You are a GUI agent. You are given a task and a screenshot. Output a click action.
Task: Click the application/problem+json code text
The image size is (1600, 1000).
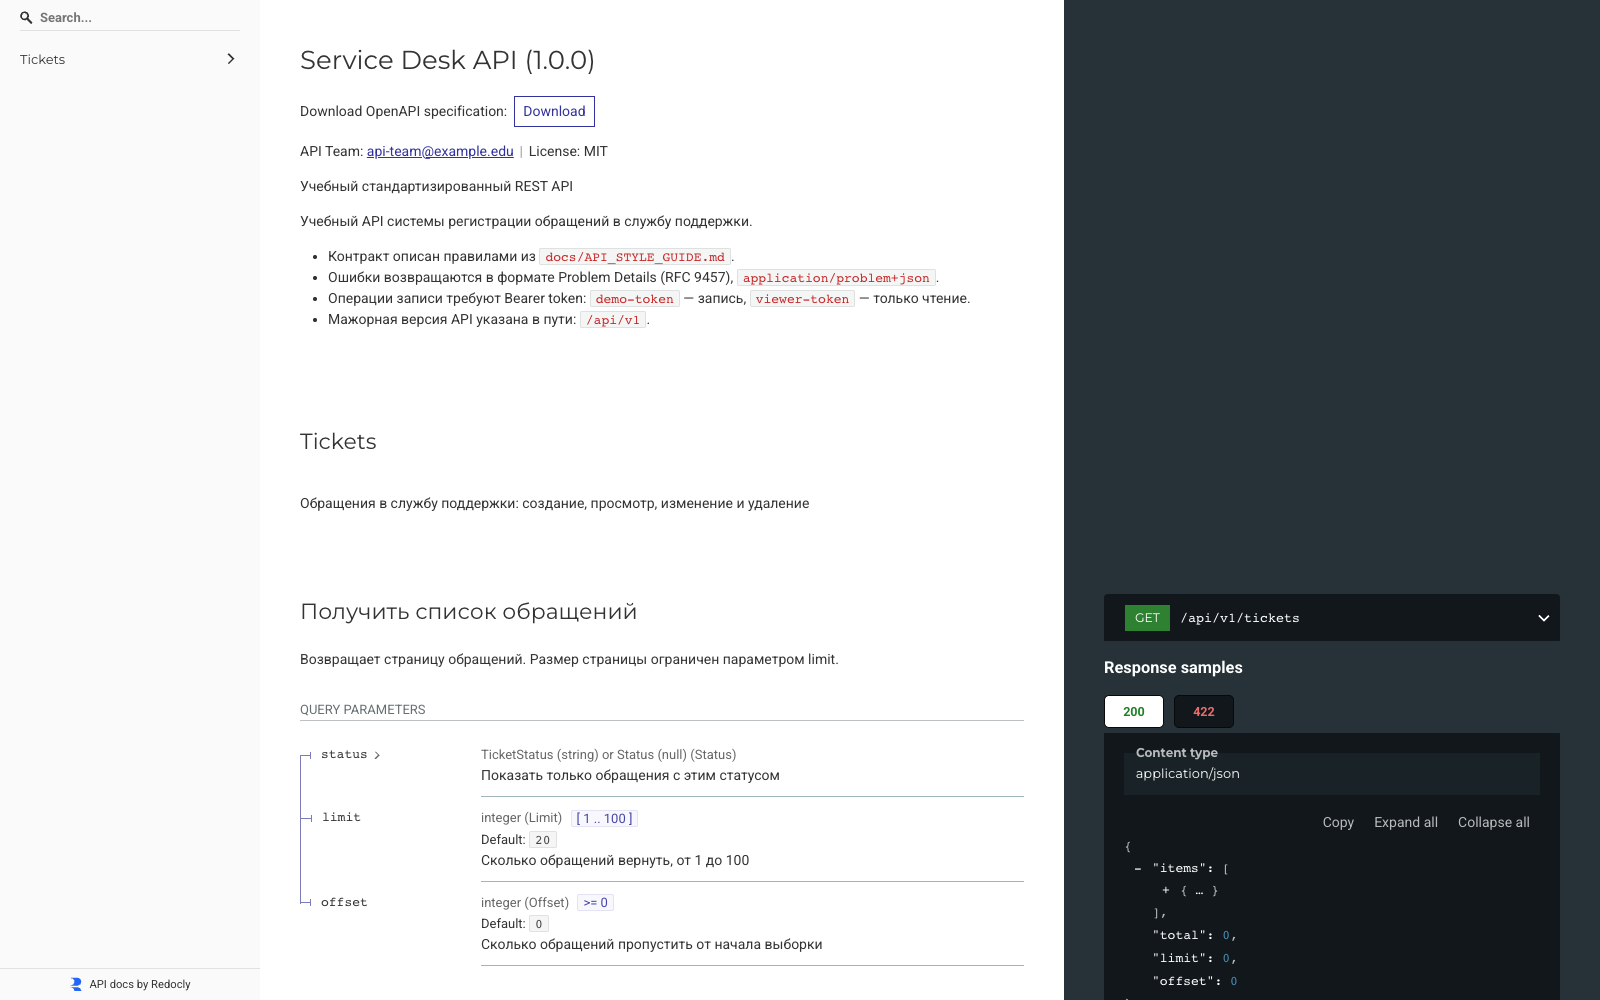point(836,278)
